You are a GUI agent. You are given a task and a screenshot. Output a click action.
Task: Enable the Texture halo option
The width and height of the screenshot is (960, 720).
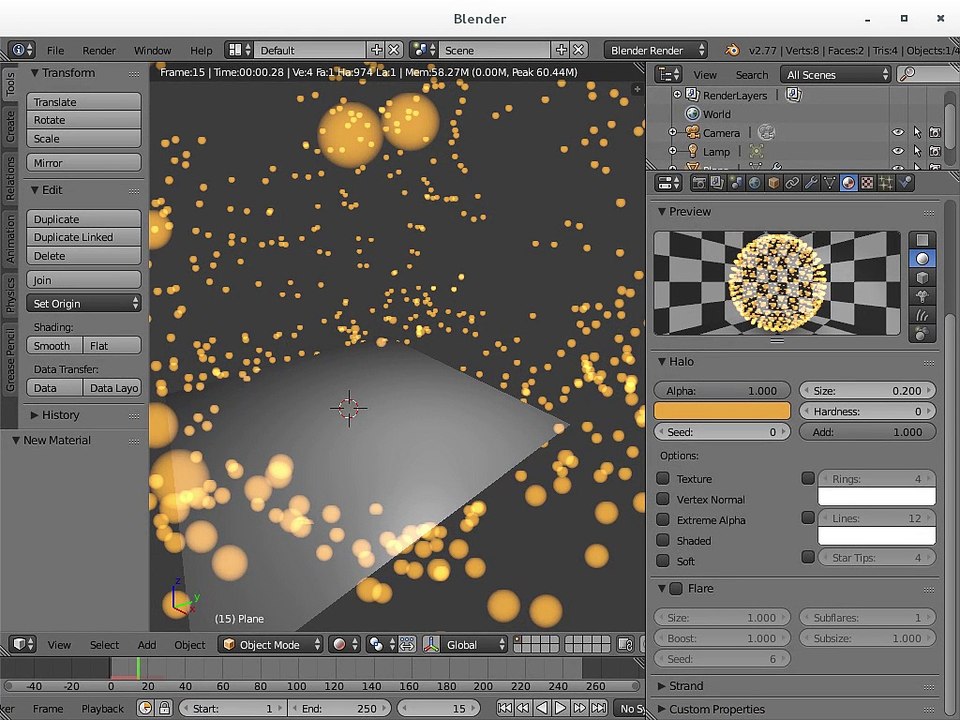(x=662, y=478)
